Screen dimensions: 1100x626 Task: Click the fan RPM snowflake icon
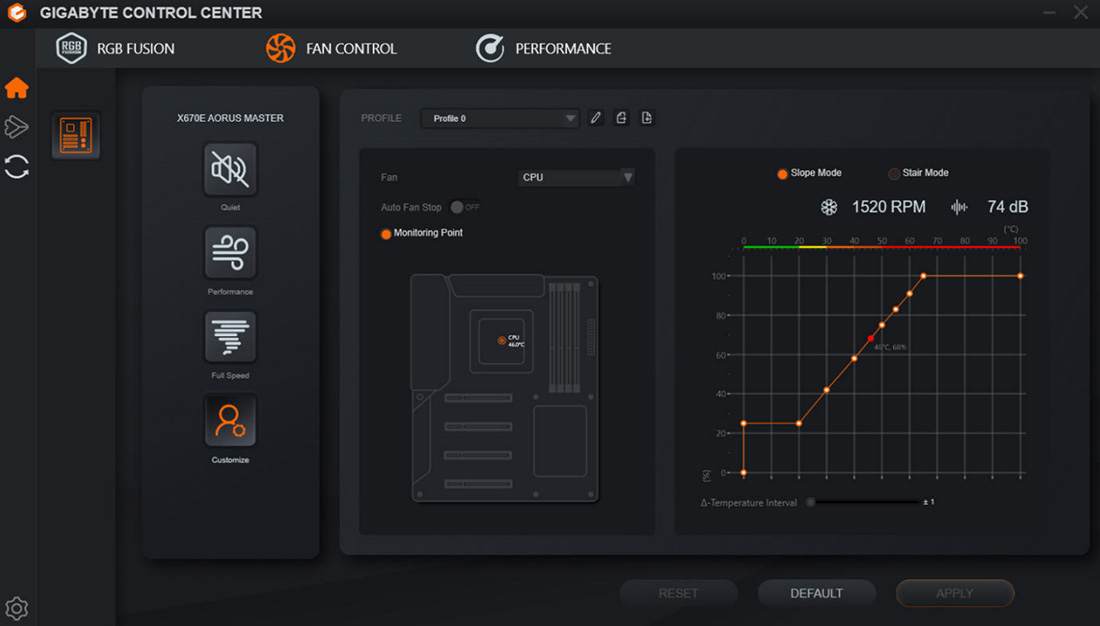click(829, 207)
